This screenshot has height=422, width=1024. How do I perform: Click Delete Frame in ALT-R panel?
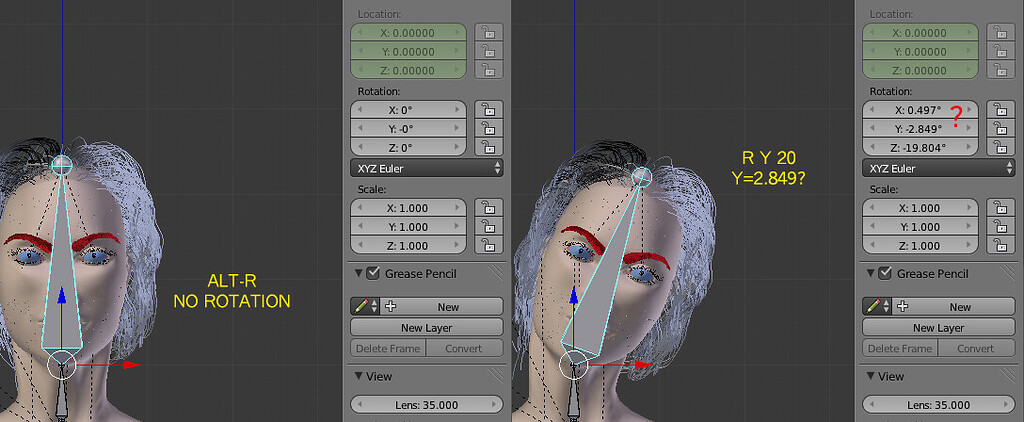389,348
